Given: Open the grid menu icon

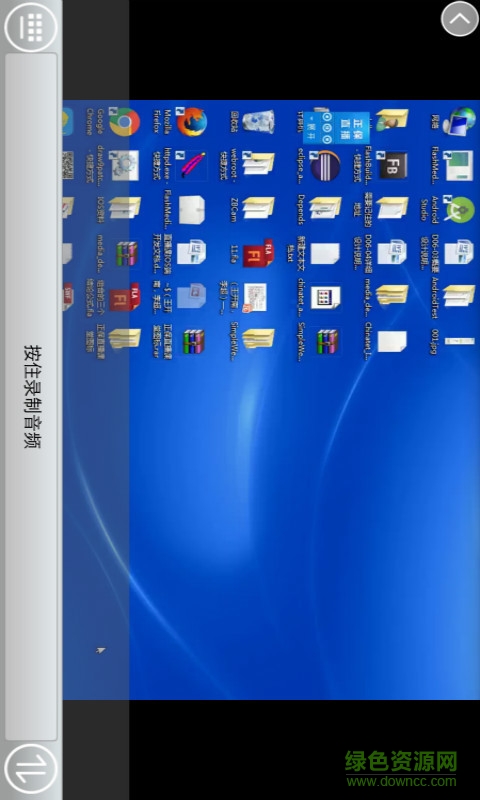Looking at the screenshot, I should pyautogui.click(x=31, y=28).
